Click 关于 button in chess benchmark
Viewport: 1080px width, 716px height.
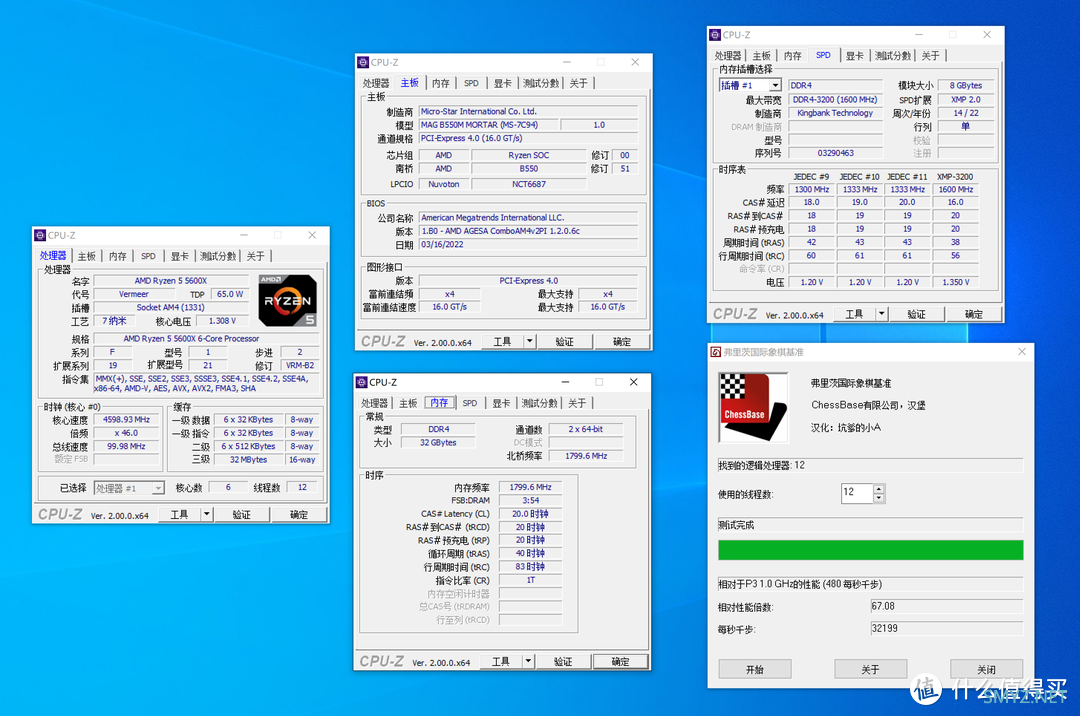coord(871,669)
